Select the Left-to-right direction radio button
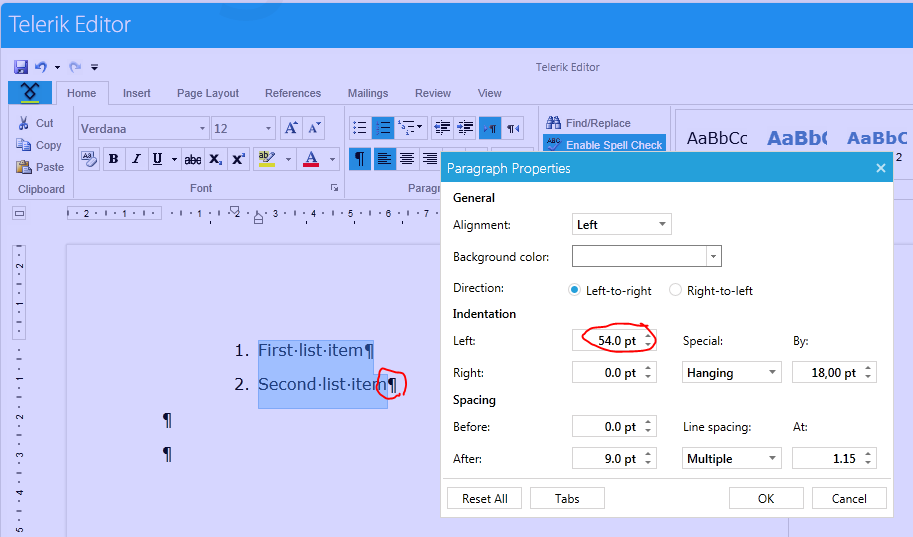The image size is (913, 537). click(575, 290)
